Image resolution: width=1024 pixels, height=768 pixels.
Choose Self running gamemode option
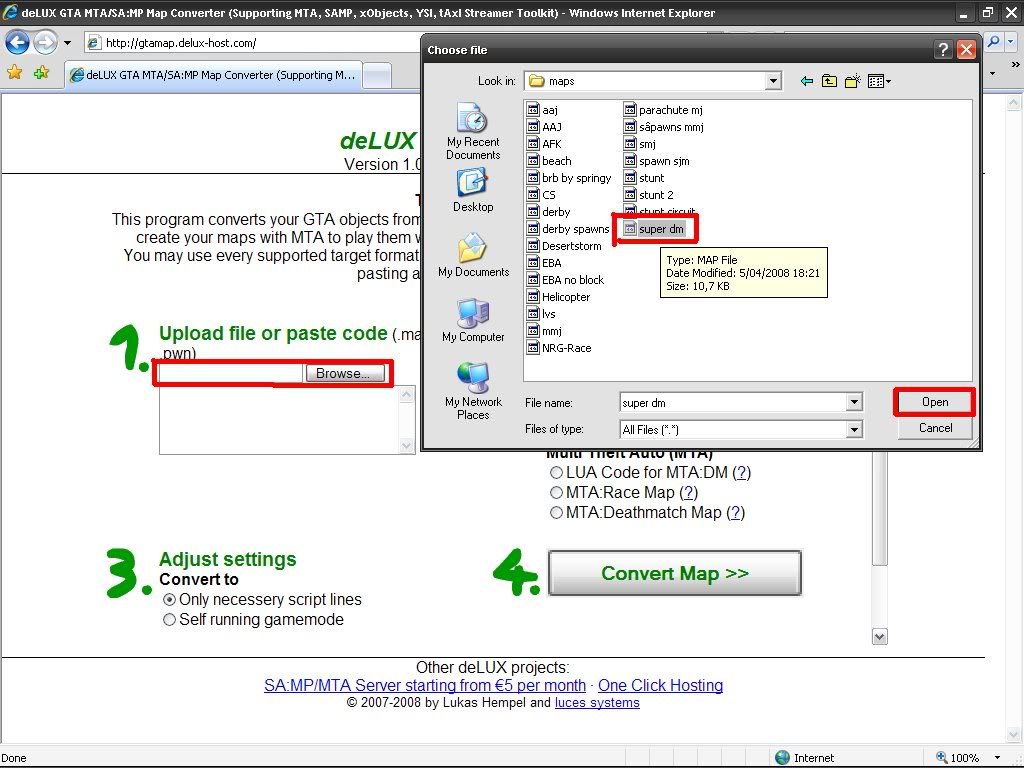[169, 620]
